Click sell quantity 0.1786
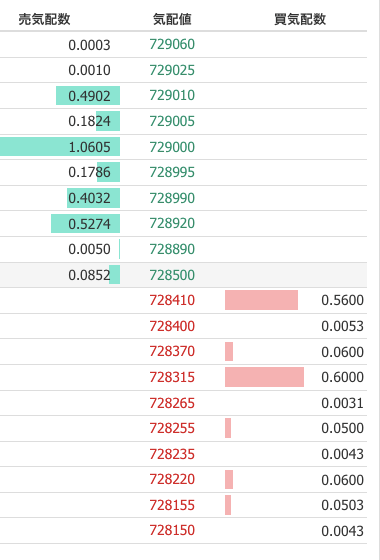380x560 pixels. click(x=89, y=172)
